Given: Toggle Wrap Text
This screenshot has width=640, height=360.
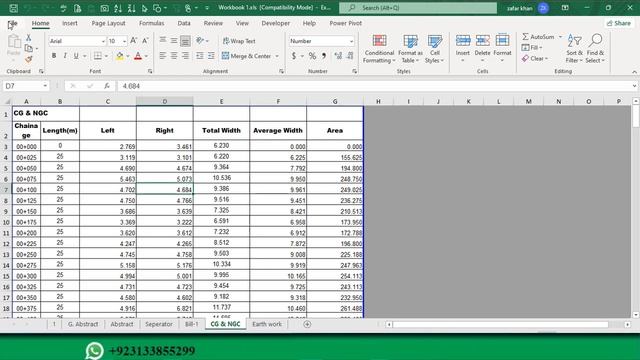Looking at the screenshot, I should 239,41.
